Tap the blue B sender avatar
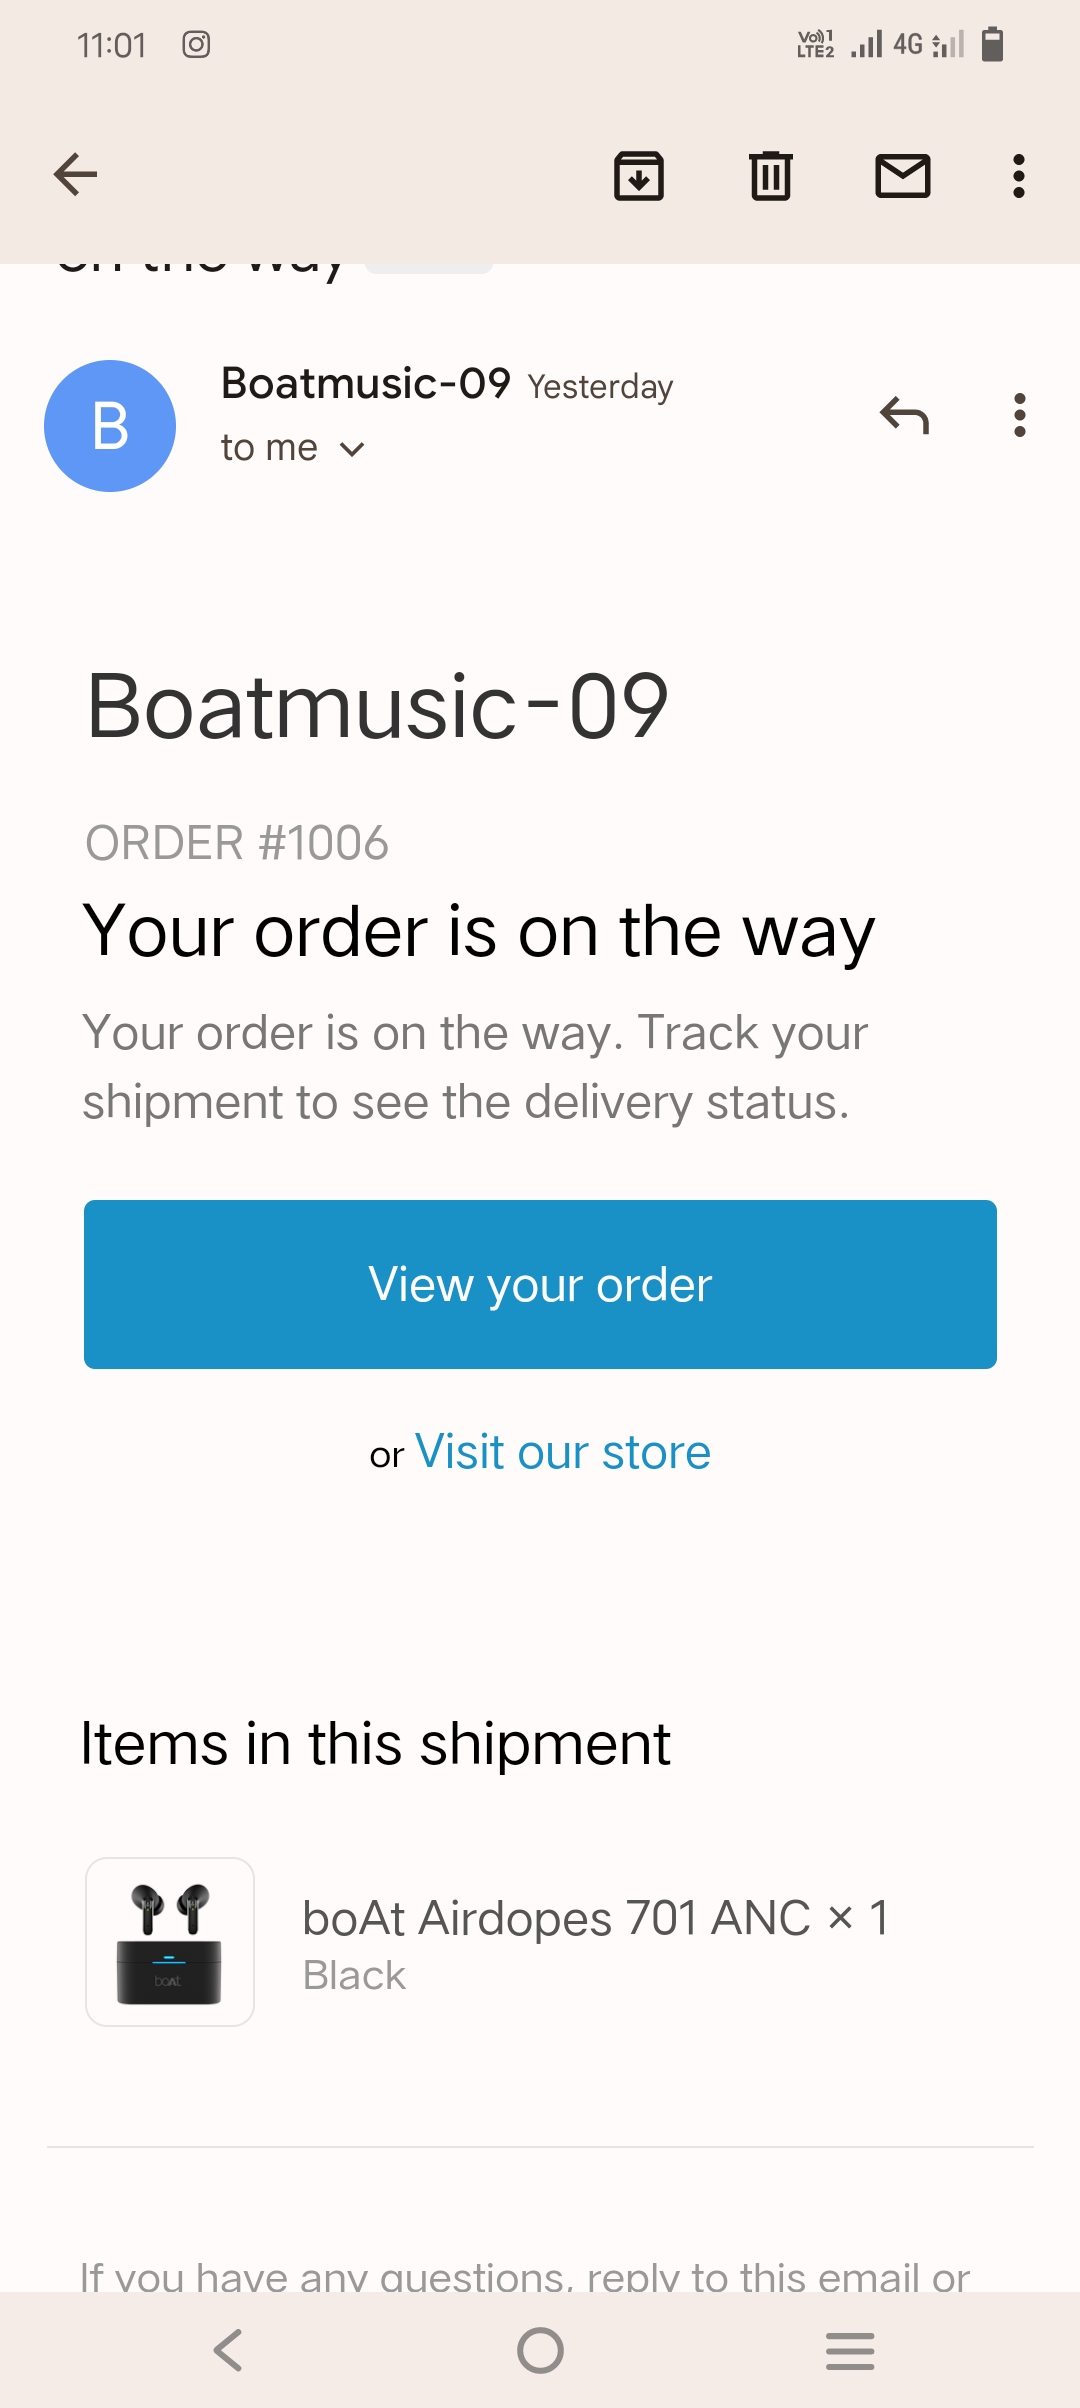Image resolution: width=1080 pixels, height=2408 pixels. click(x=110, y=426)
